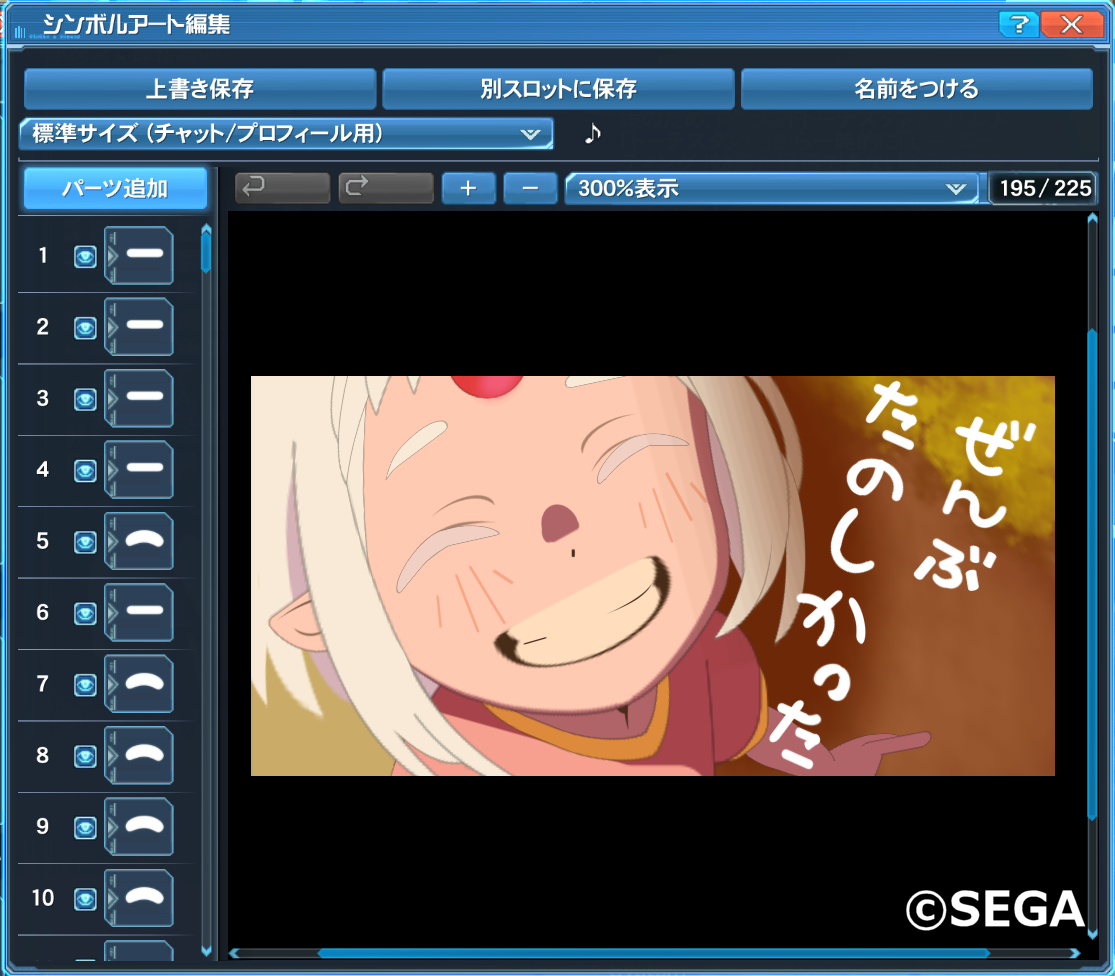This screenshot has width=1115, height=976.
Task: Click the redo arrow button
Action: [385, 188]
